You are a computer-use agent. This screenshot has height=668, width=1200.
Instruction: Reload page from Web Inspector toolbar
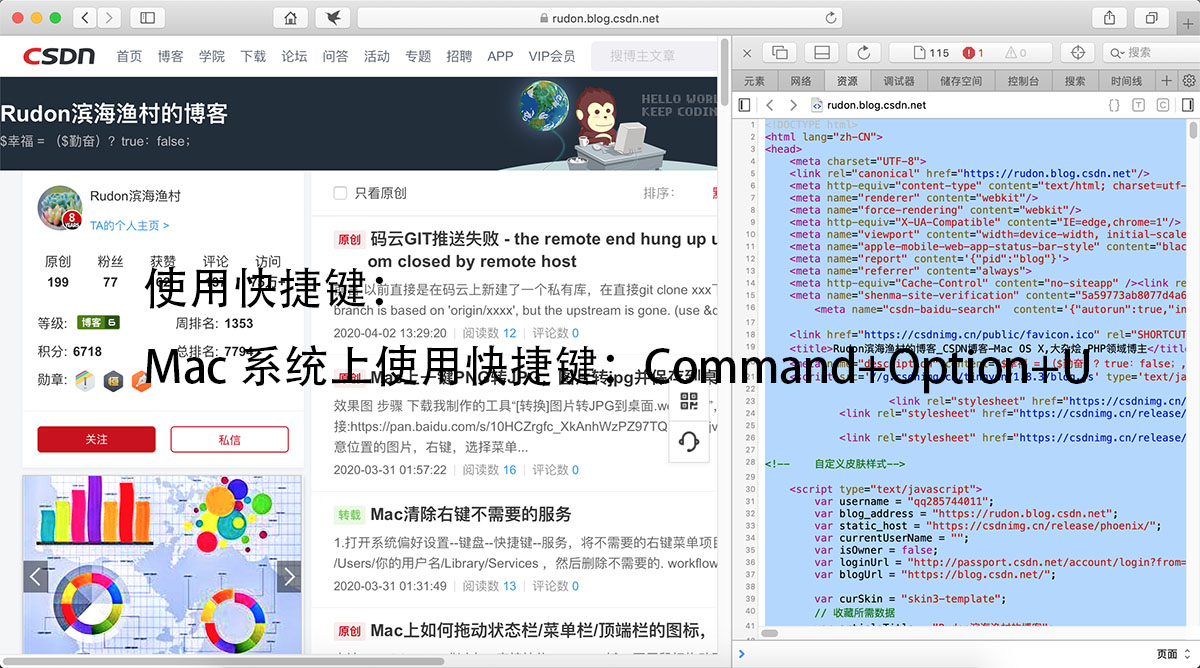[863, 52]
